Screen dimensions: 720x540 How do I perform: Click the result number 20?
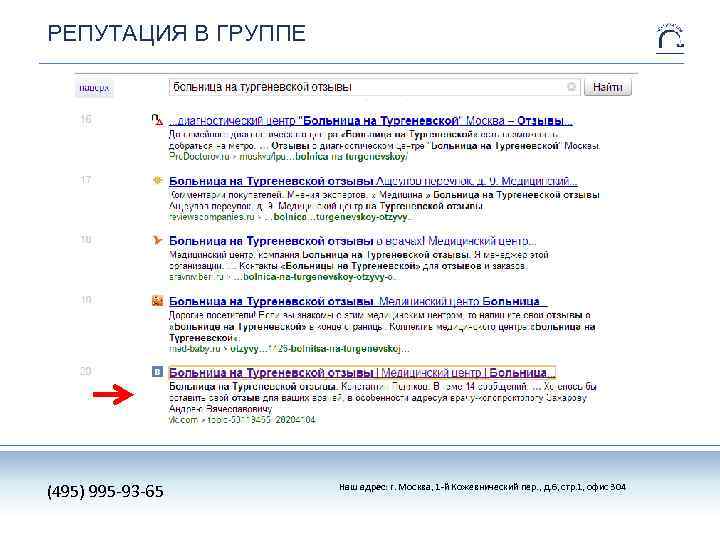point(86,371)
